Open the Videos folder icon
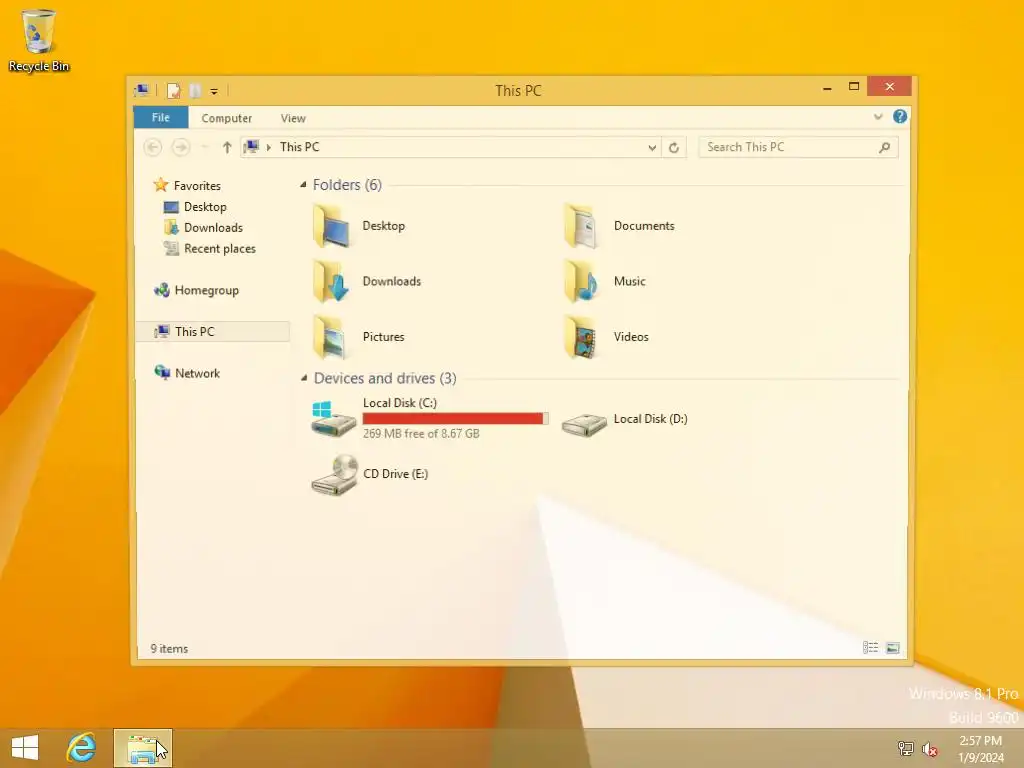This screenshot has height=768, width=1024. point(581,337)
